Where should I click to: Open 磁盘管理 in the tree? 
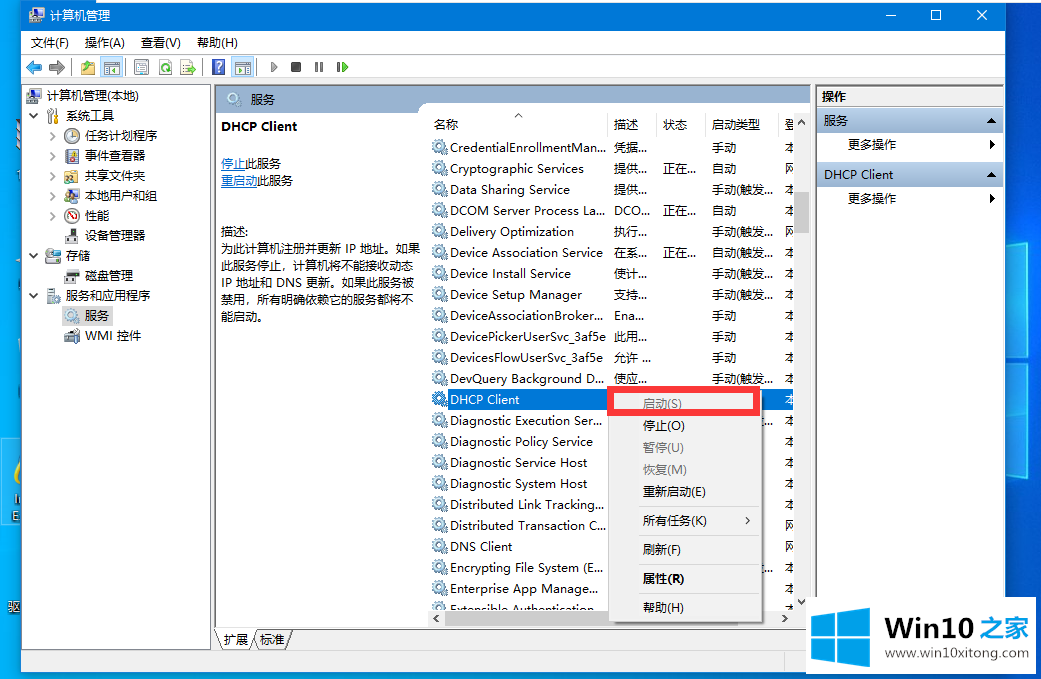pos(109,275)
